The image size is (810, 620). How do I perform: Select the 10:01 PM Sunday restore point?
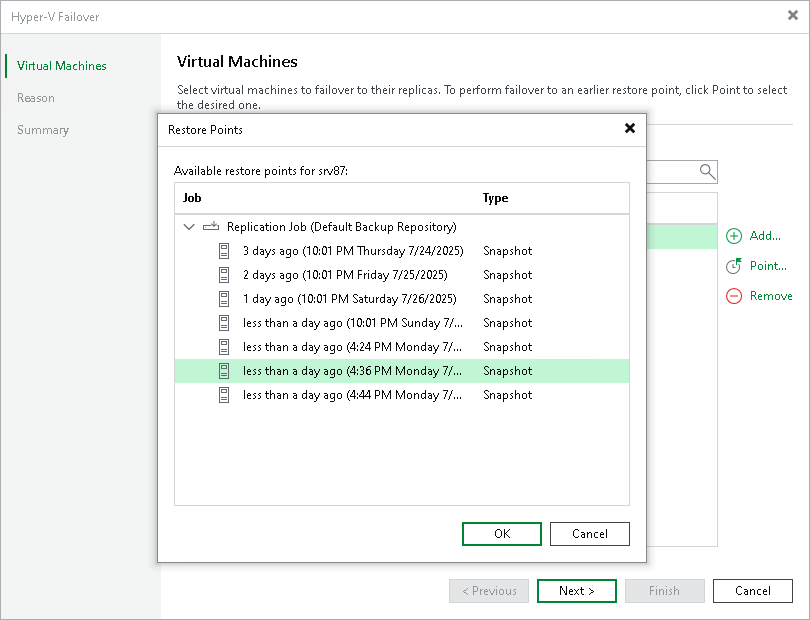click(x=402, y=323)
